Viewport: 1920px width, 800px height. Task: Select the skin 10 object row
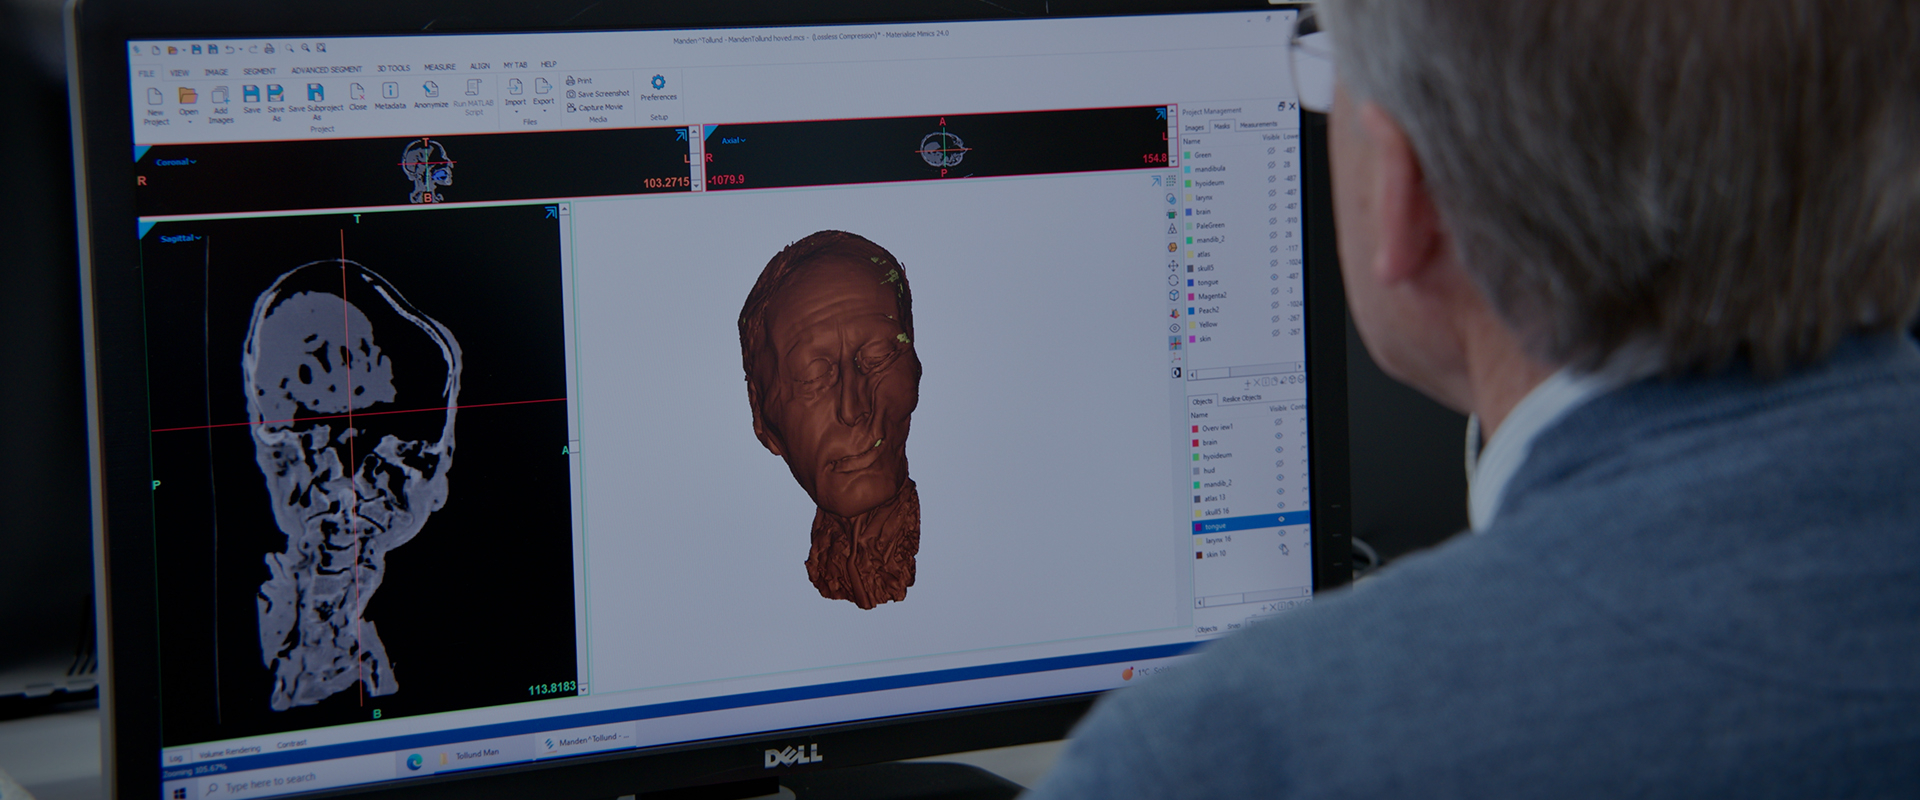pyautogui.click(x=1252, y=553)
